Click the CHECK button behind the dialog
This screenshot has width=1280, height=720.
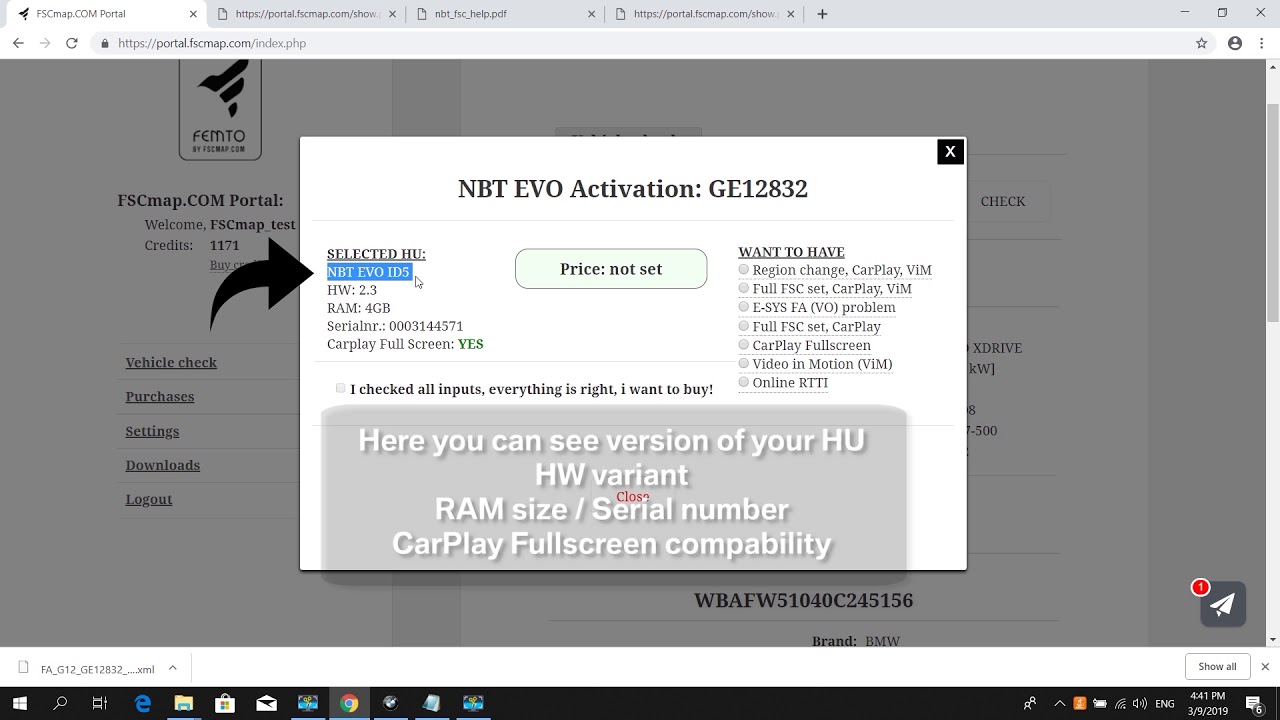1003,201
